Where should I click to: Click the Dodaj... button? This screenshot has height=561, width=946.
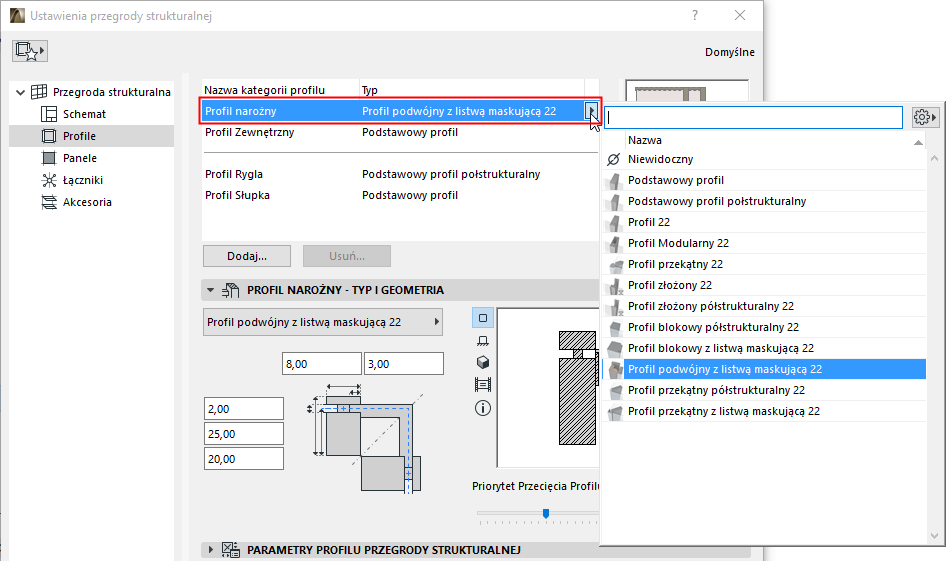[247, 256]
